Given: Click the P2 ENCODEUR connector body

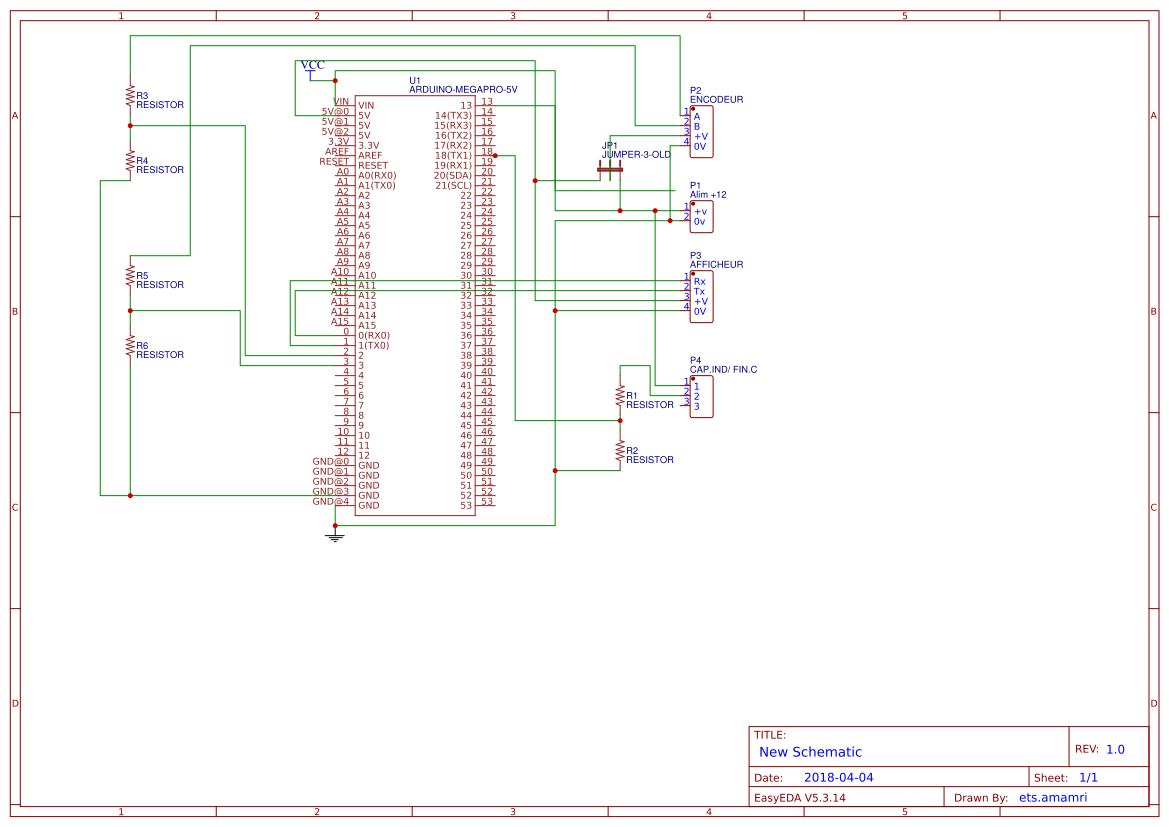Looking at the screenshot, I should pyautogui.click(x=702, y=132).
